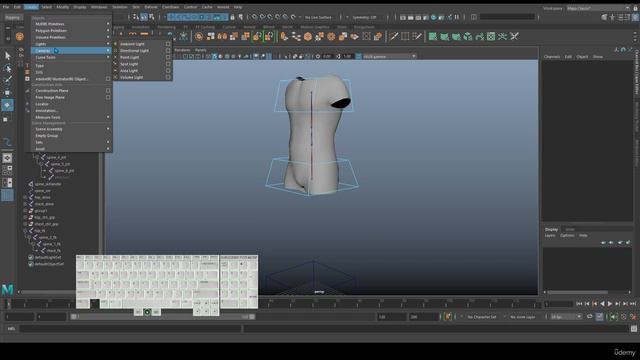This screenshot has width=640, height=360.
Task: Choose Ambient Light from Lights submenu
Action: click(132, 44)
